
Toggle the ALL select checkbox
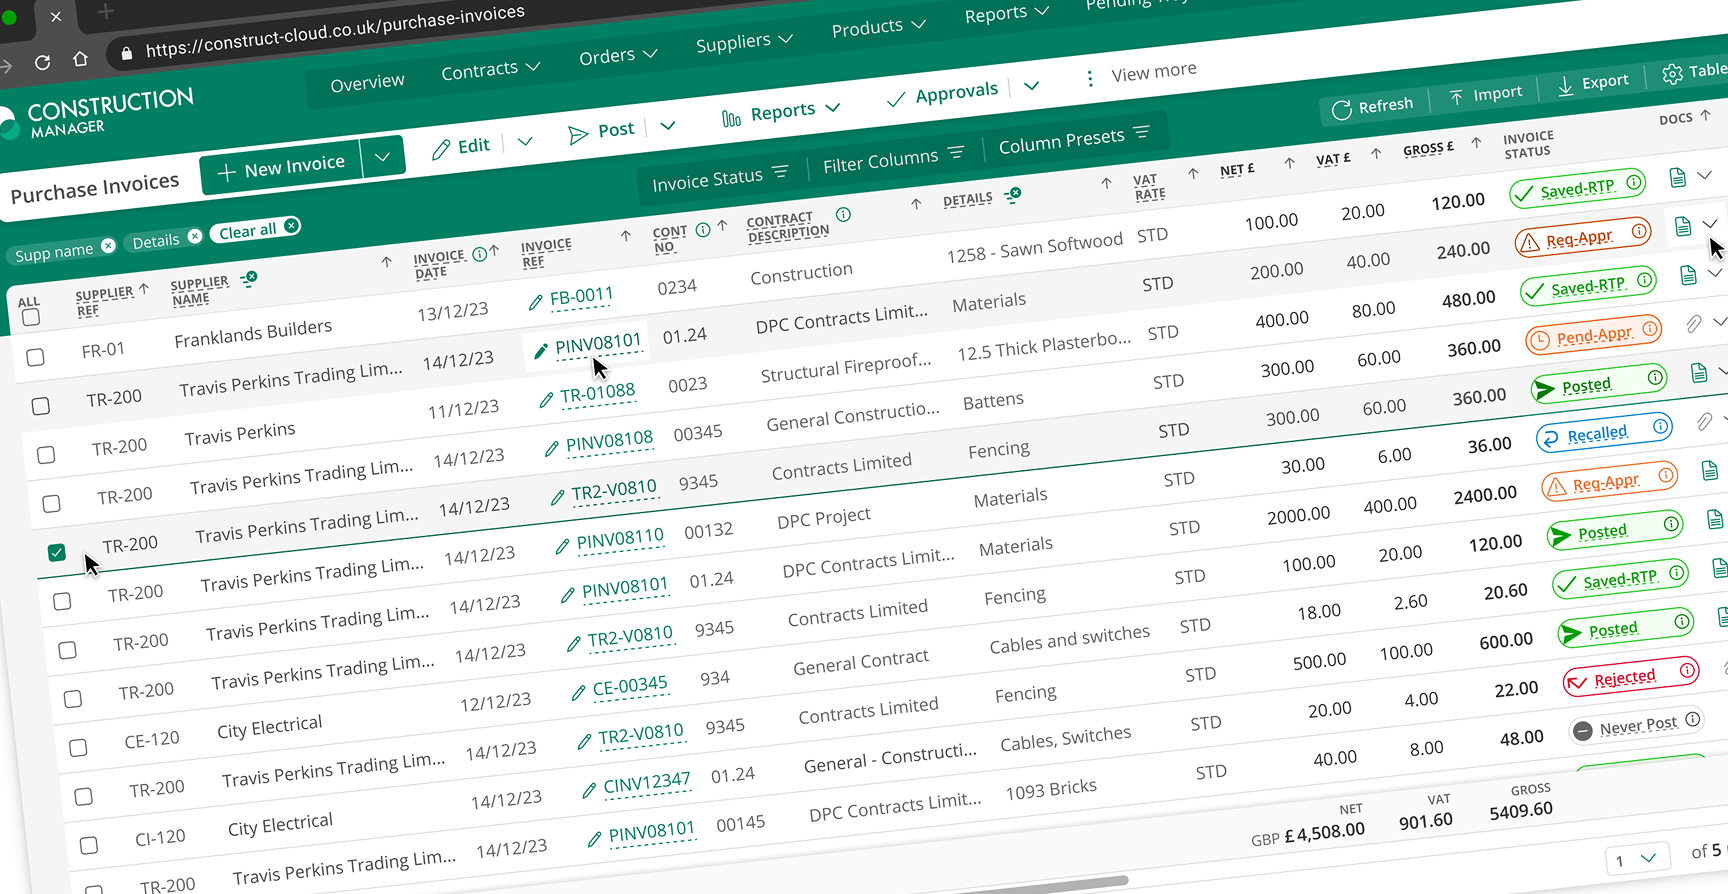31,317
